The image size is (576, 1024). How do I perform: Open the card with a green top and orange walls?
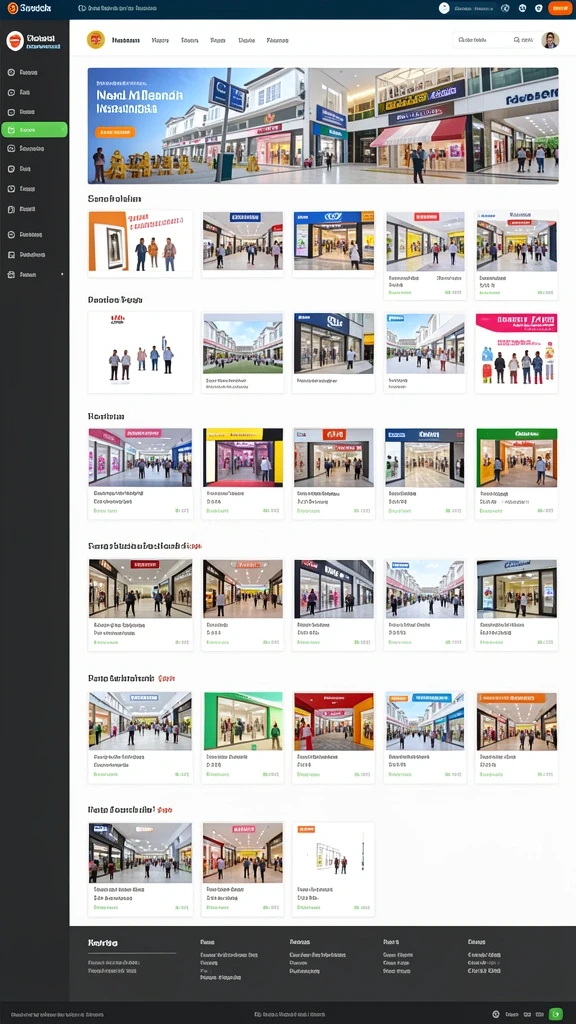click(x=516, y=473)
